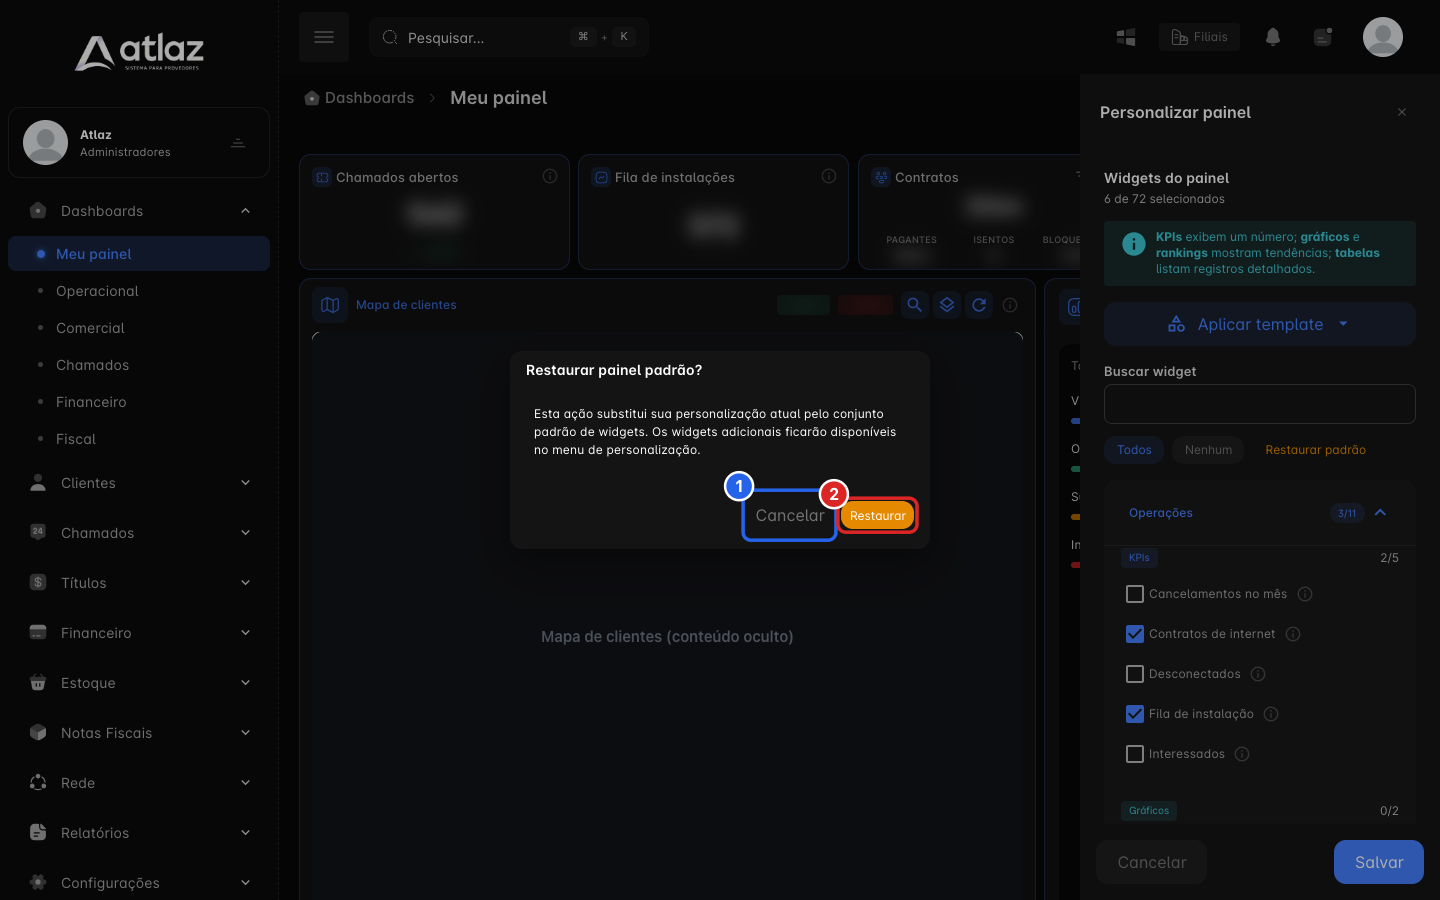Image resolution: width=1440 pixels, height=900 pixels.
Task: Select the Nenhum filter chip
Action: click(x=1208, y=450)
